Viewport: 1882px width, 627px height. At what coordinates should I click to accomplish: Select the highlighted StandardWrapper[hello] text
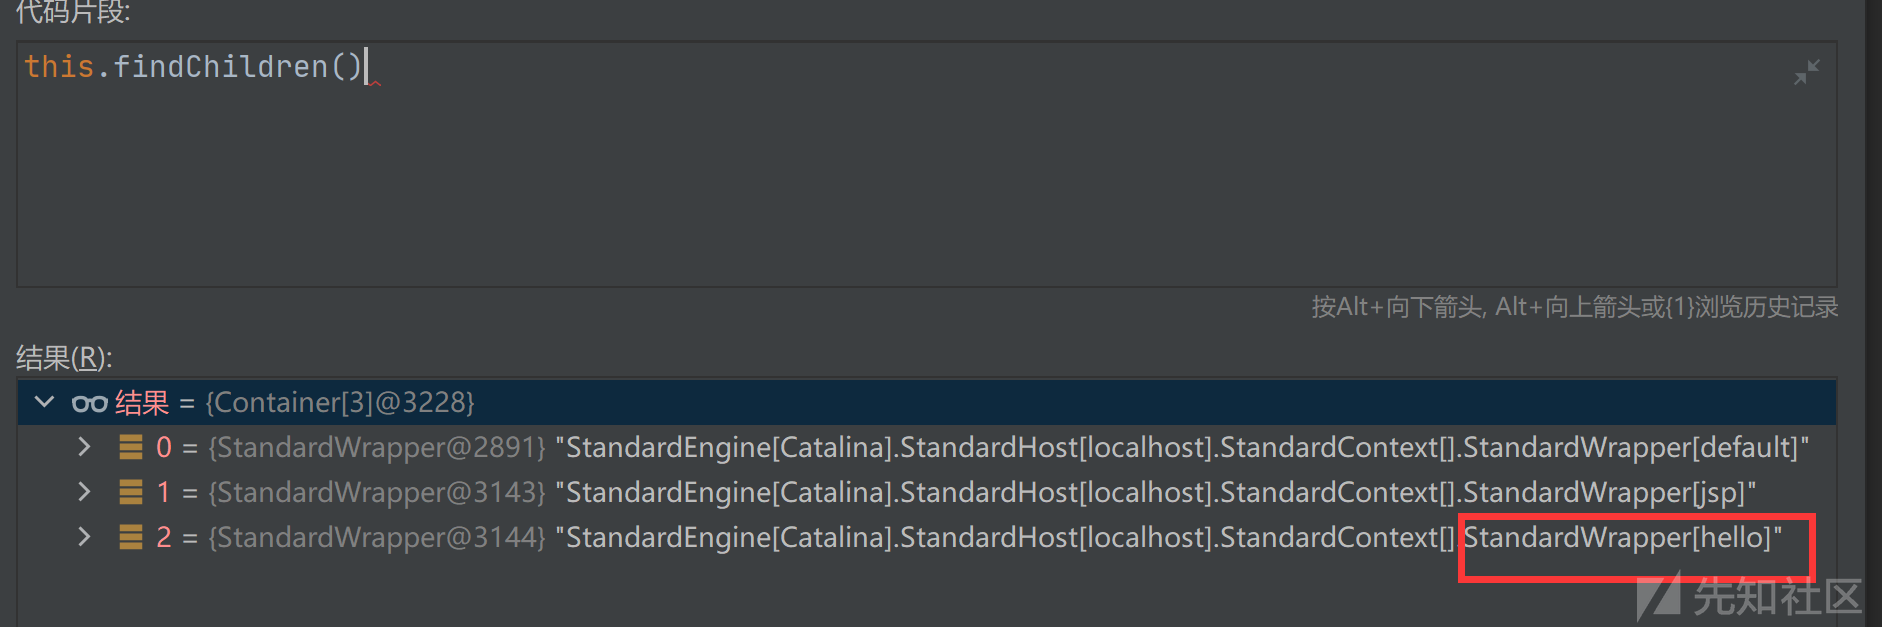pos(1622,538)
